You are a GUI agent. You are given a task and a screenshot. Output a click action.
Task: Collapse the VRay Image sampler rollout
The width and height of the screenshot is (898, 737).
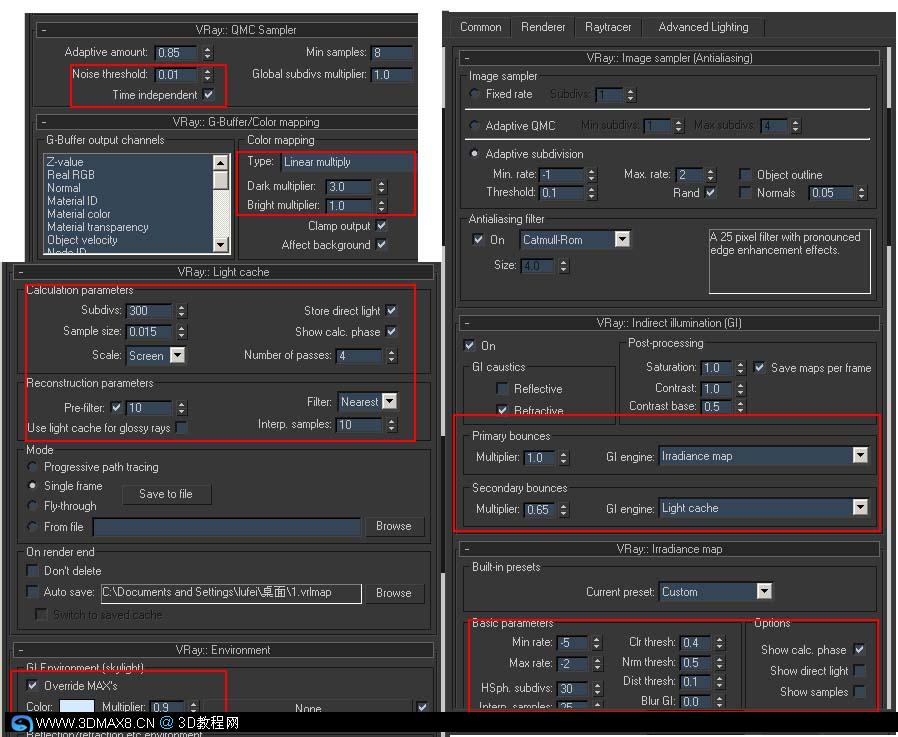click(467, 58)
